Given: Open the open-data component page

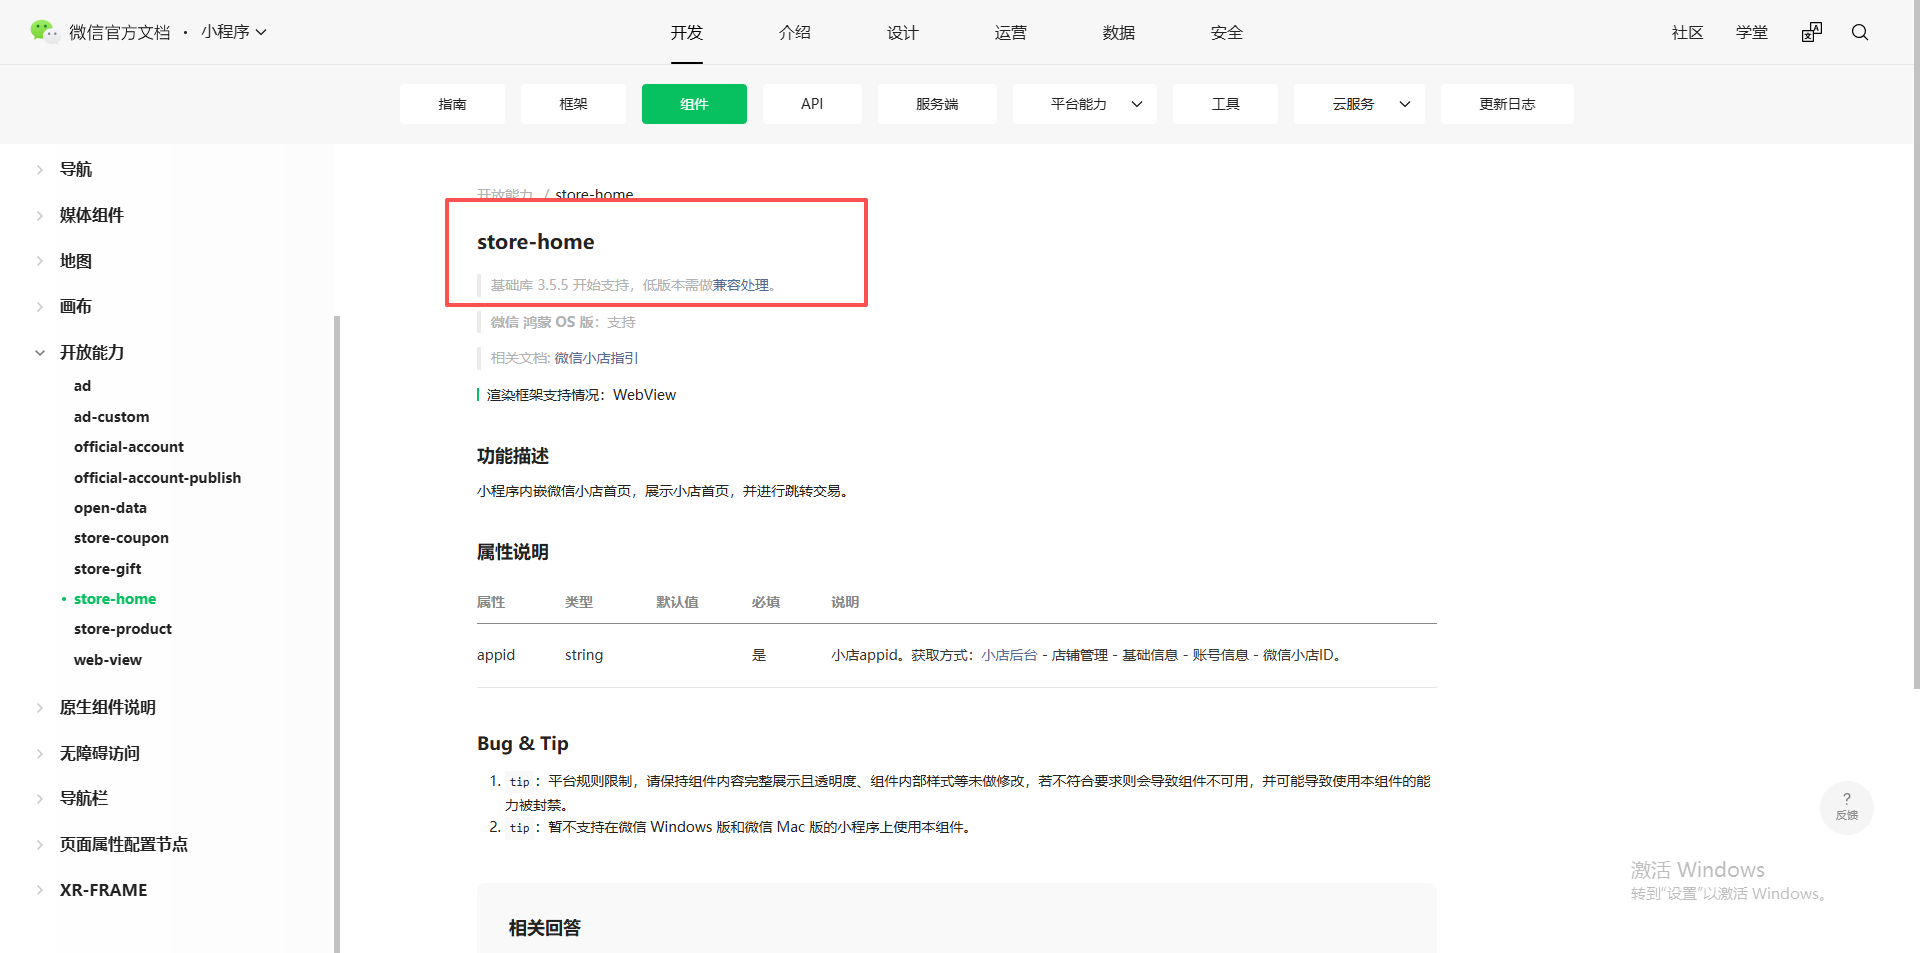Looking at the screenshot, I should point(110,508).
